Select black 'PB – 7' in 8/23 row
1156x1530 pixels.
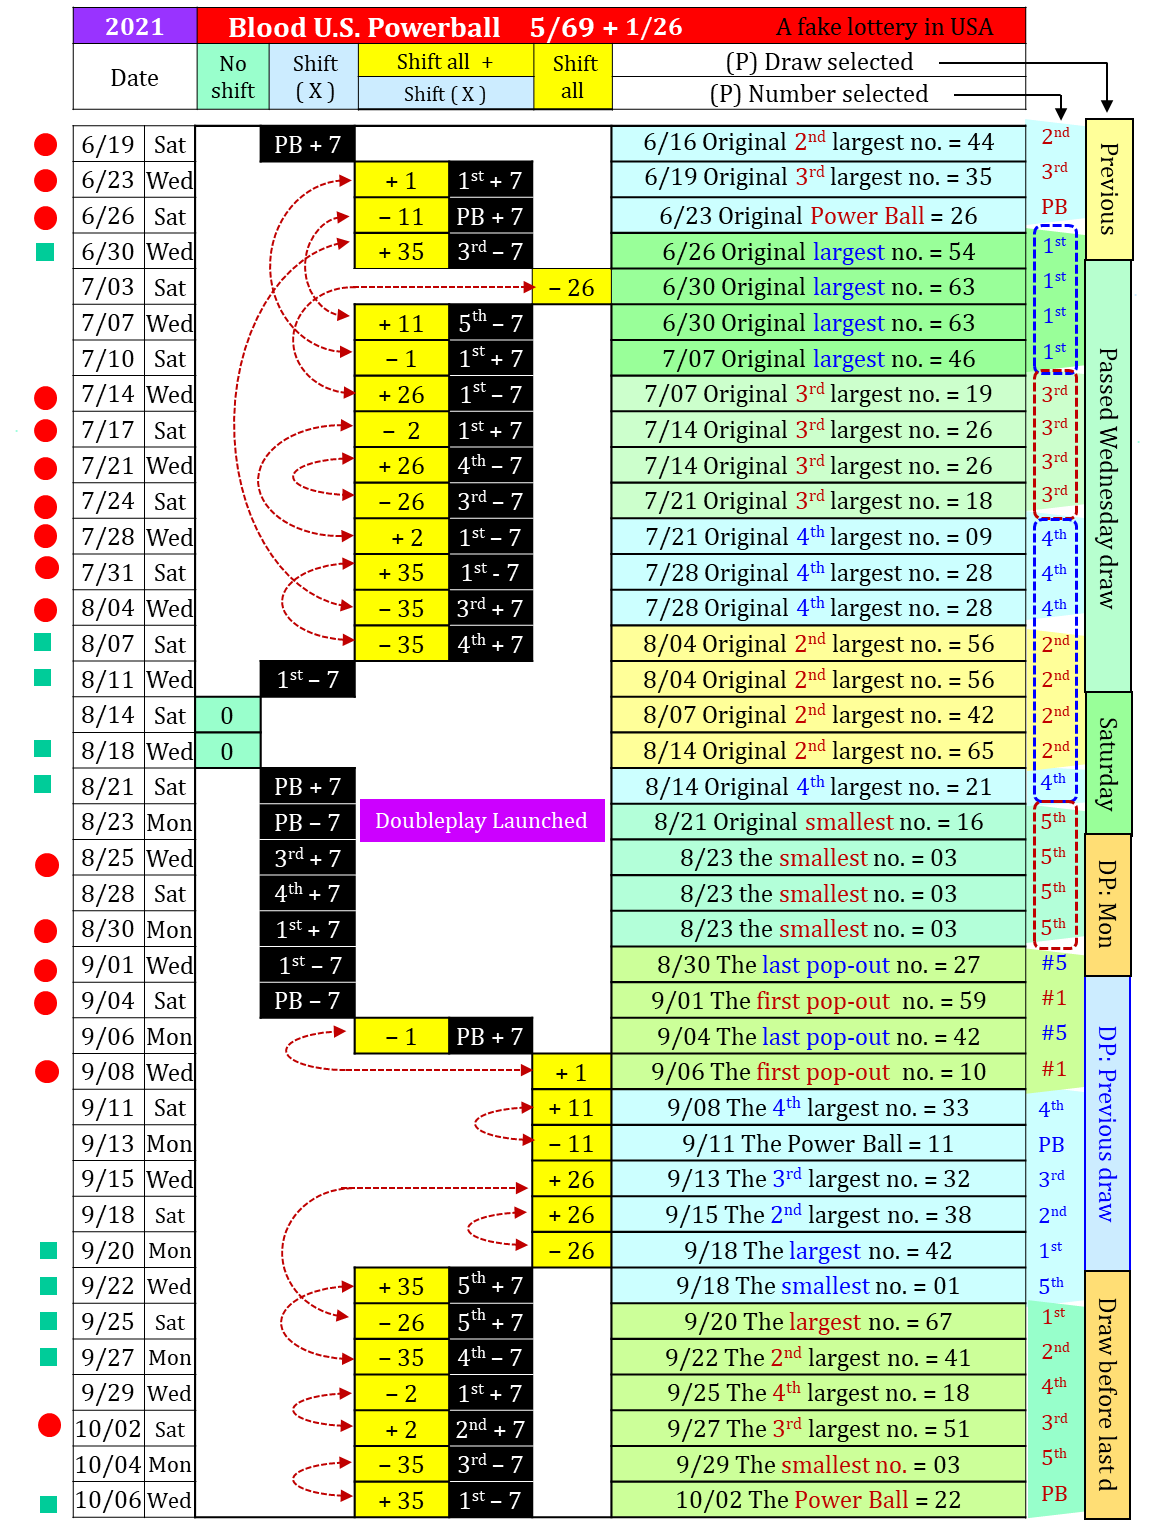click(308, 823)
